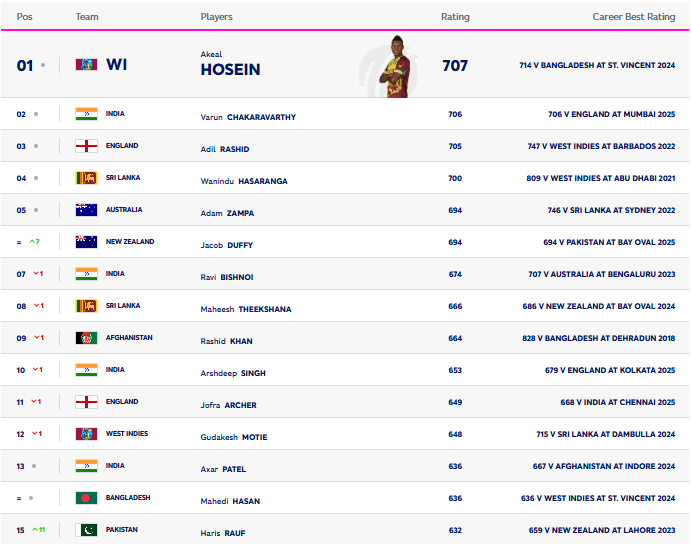Click green up-11 indicator for Haris Rauf

[39, 529]
